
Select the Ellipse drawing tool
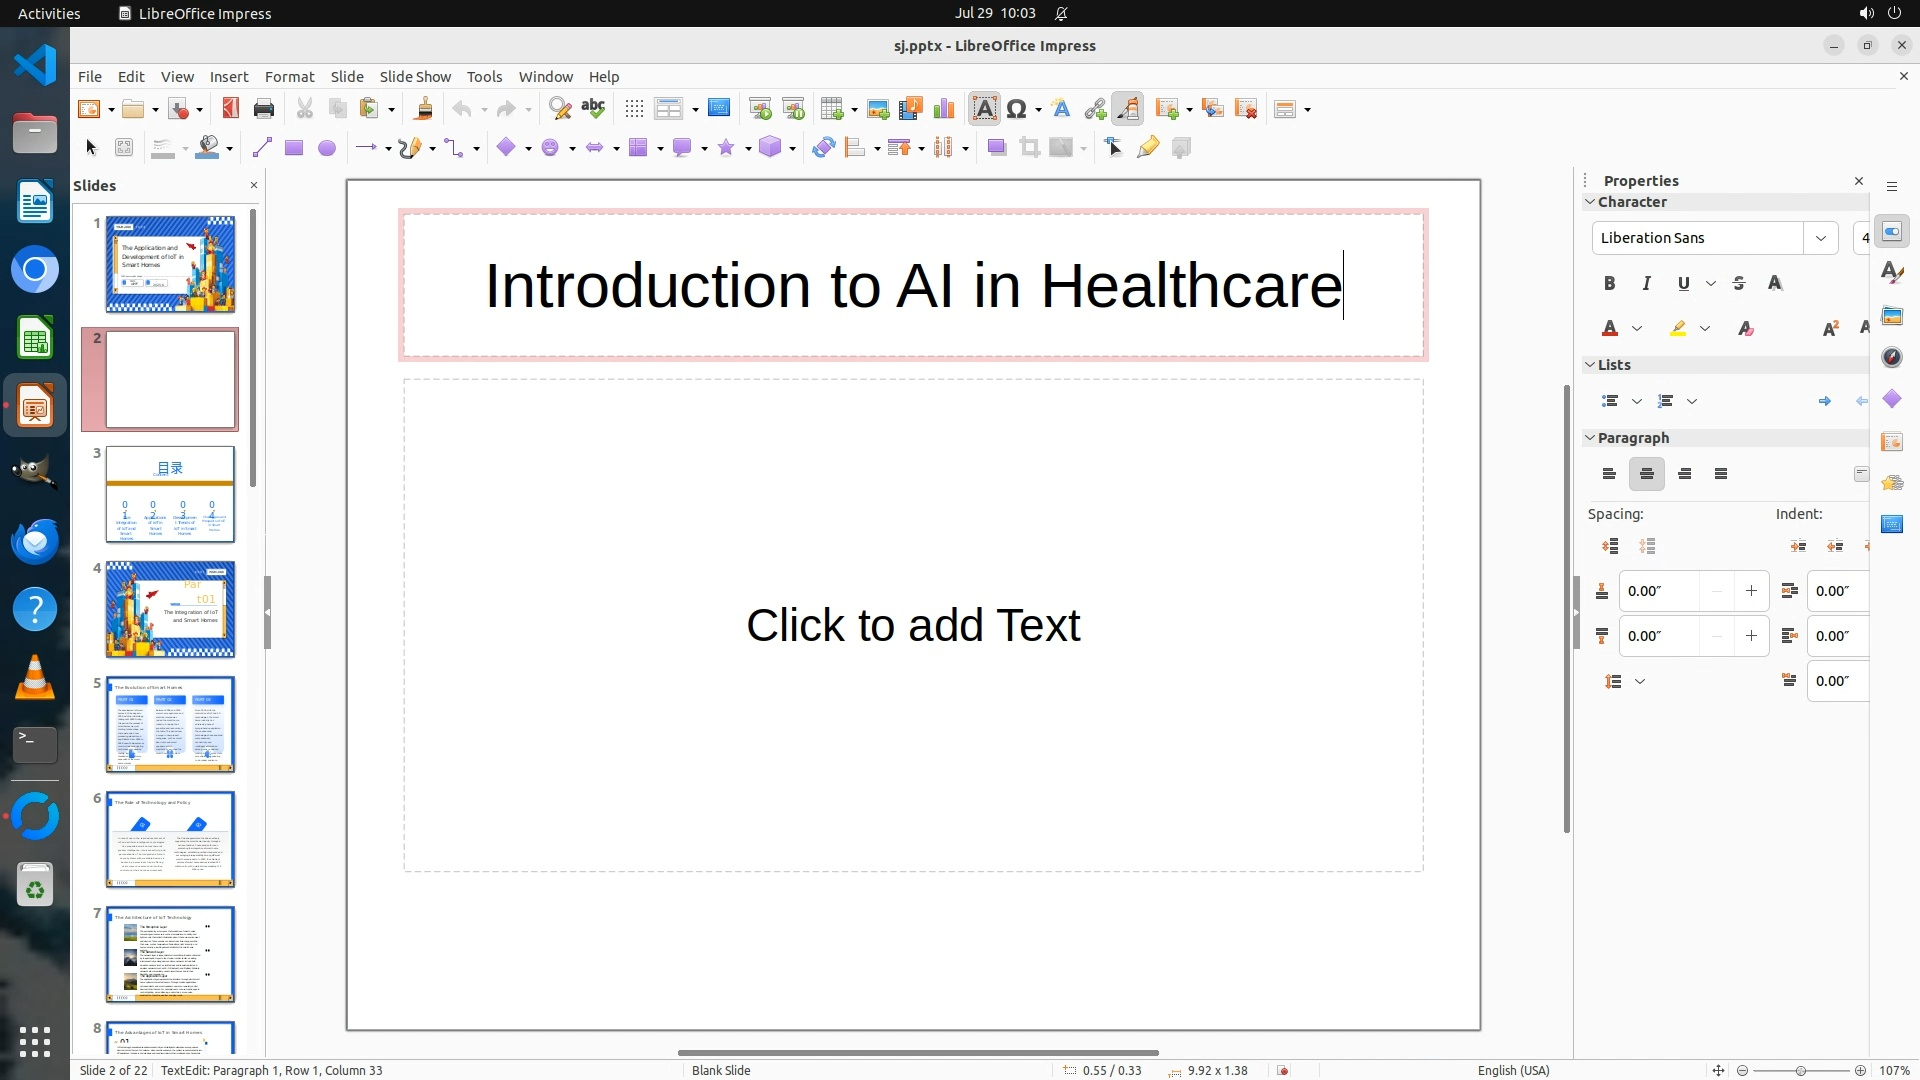tap(326, 148)
